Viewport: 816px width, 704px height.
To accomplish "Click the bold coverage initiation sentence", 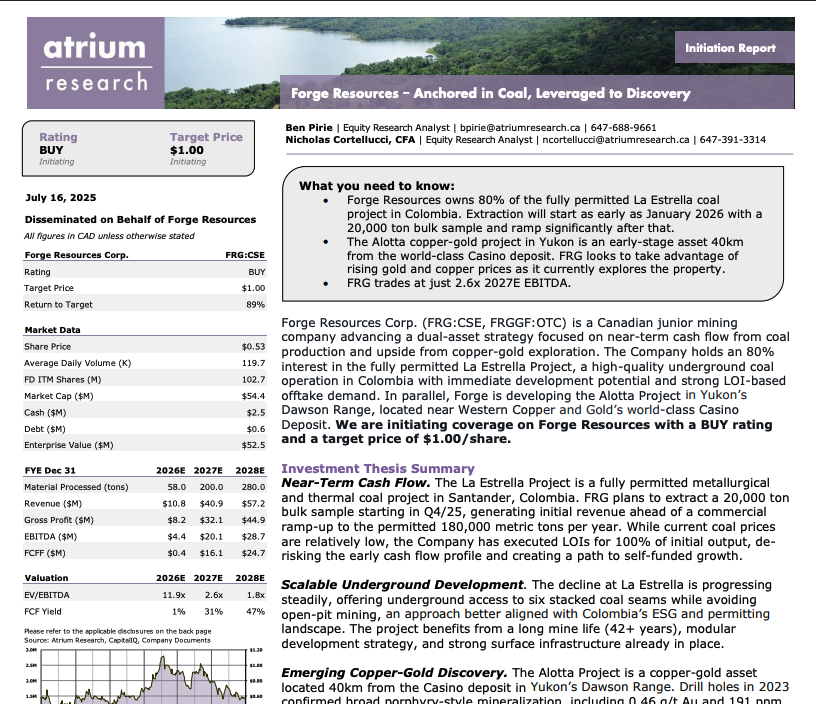I will [x=527, y=432].
